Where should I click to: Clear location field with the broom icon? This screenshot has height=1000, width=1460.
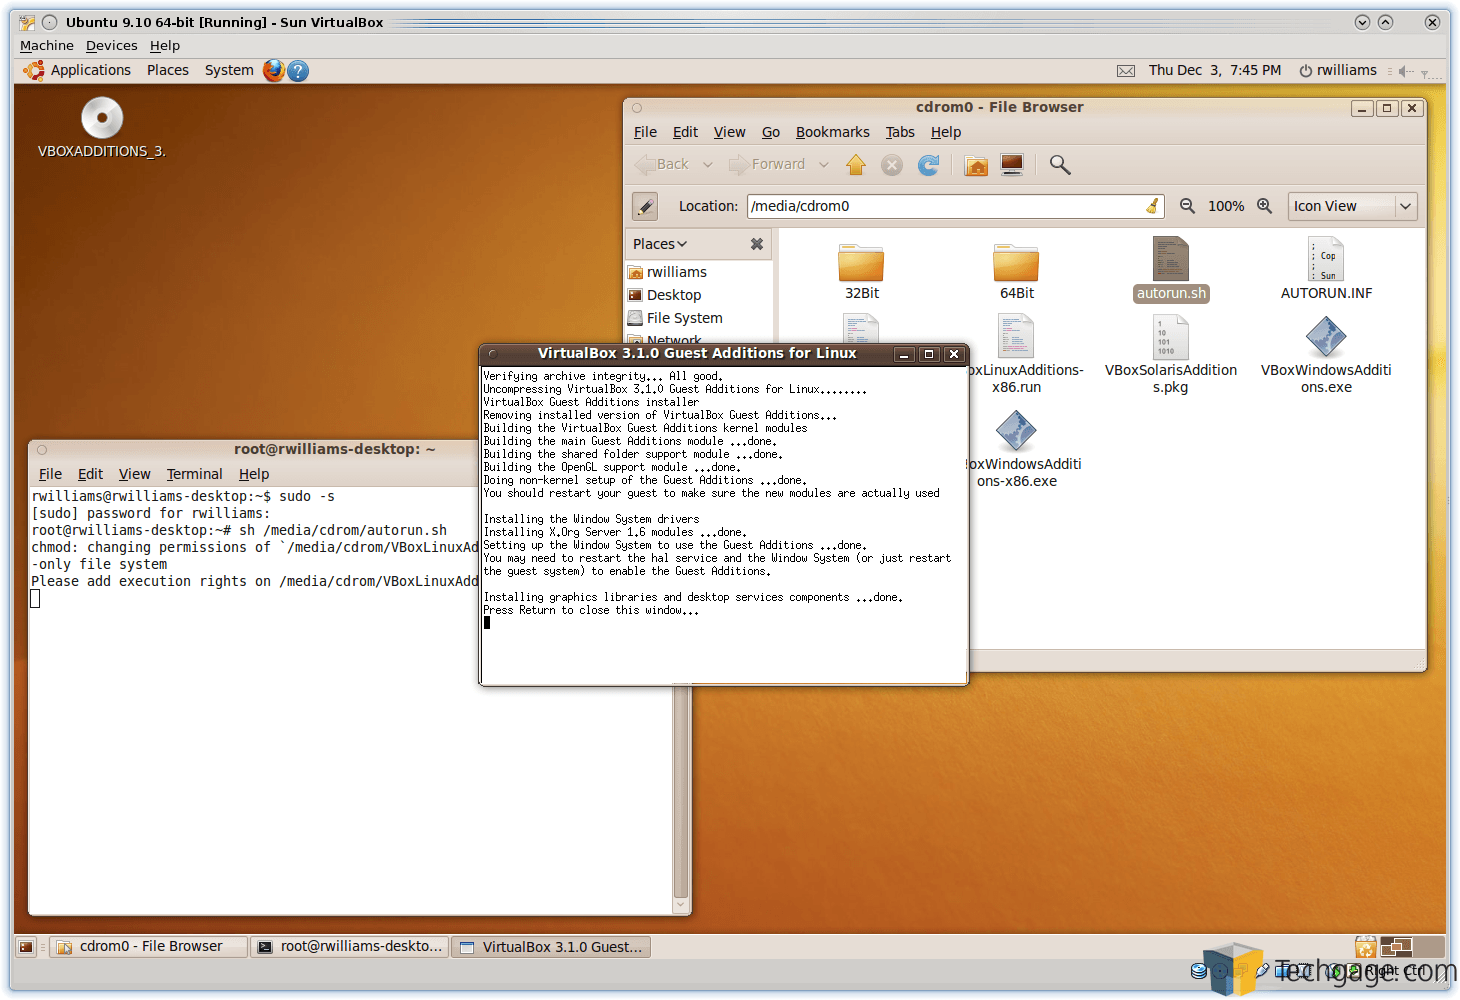click(x=1153, y=206)
